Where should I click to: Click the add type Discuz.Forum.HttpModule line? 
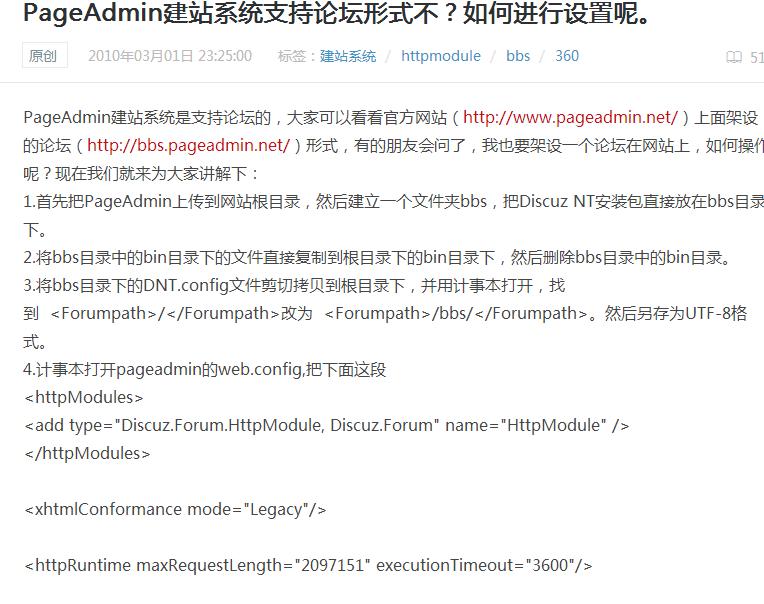pos(326,425)
